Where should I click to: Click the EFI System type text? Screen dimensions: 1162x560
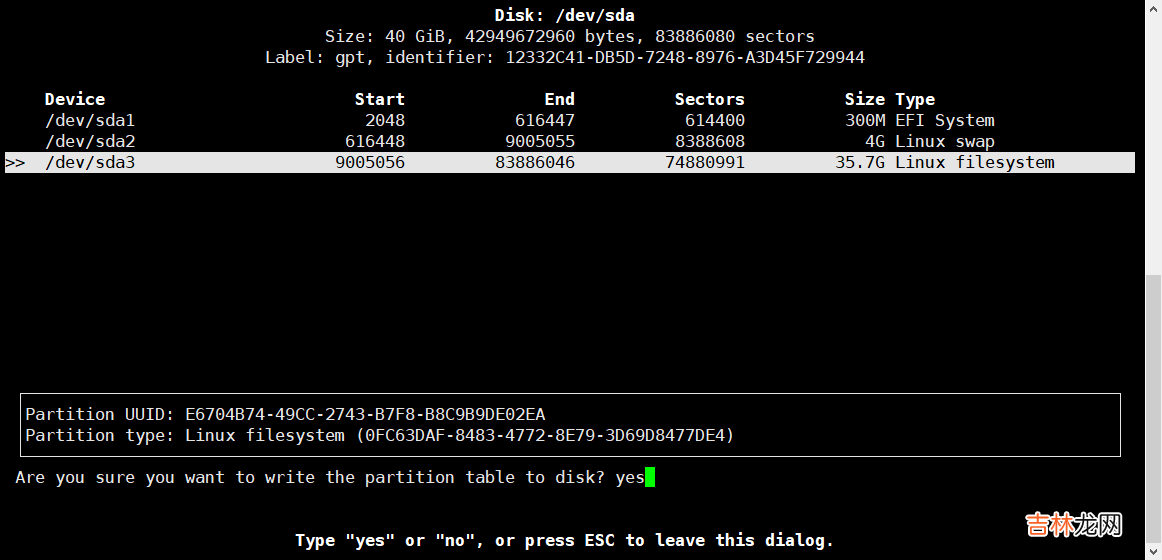pos(945,121)
